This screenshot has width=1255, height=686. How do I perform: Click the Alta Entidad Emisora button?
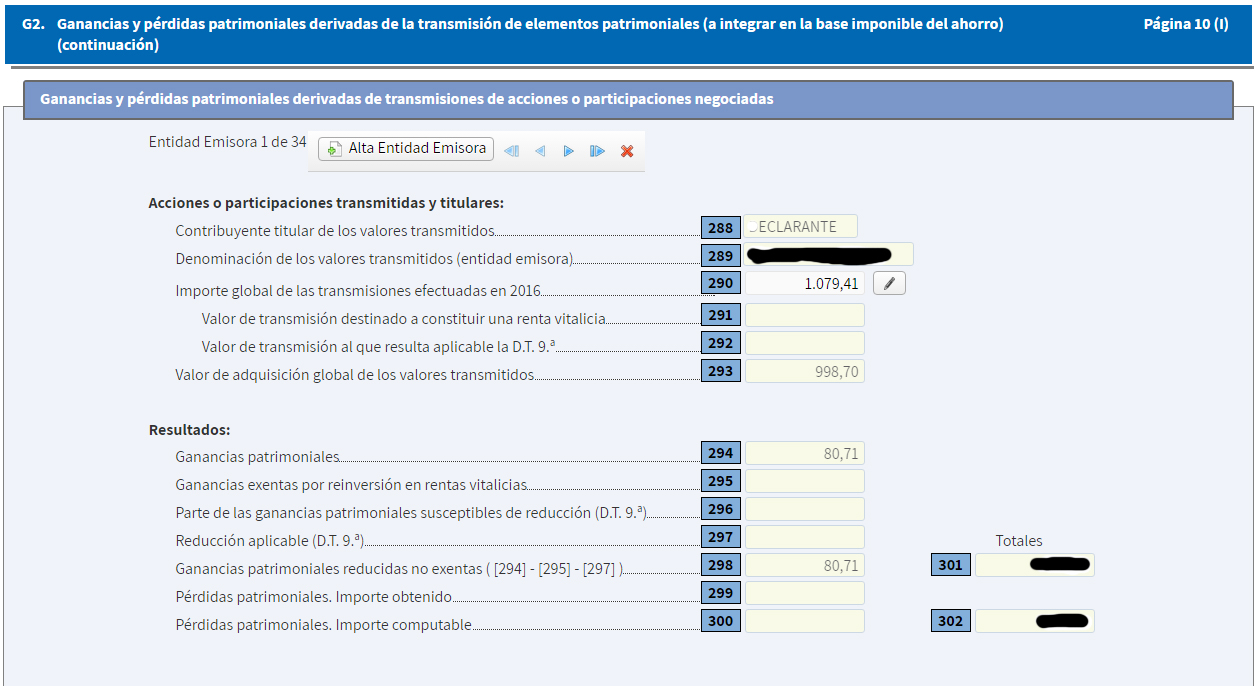406,149
